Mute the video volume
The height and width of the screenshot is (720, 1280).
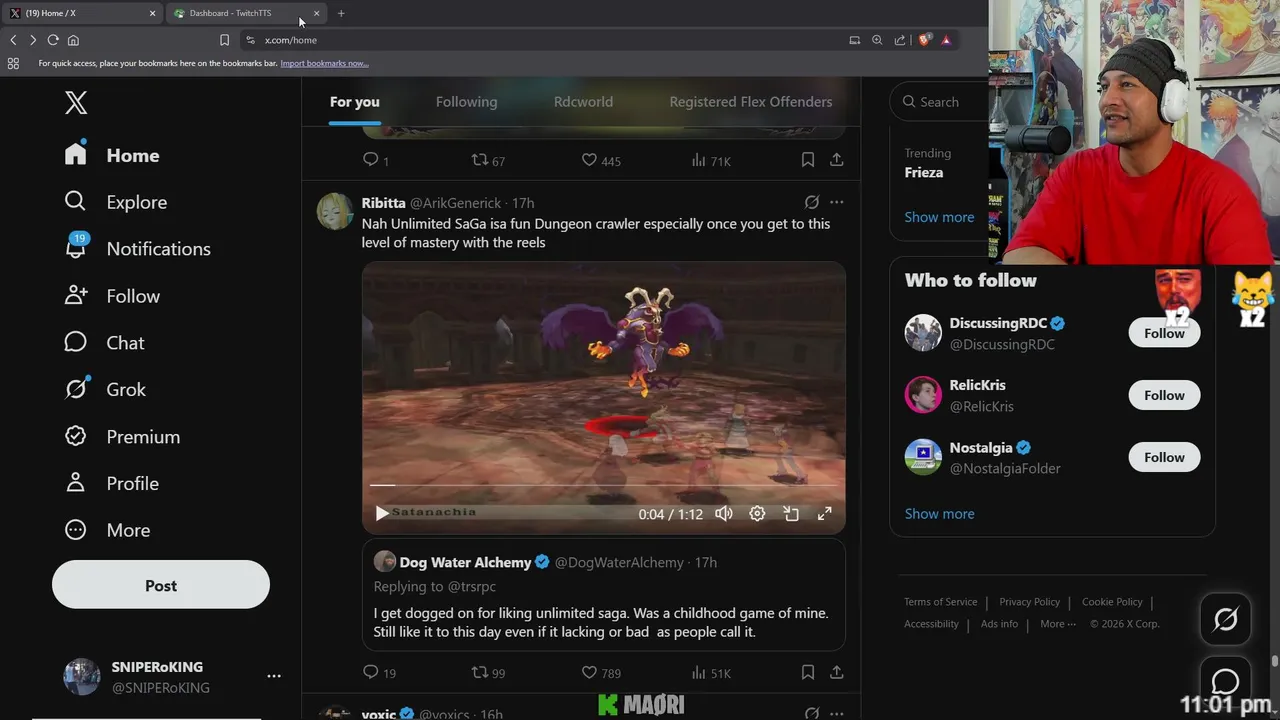[x=724, y=513]
